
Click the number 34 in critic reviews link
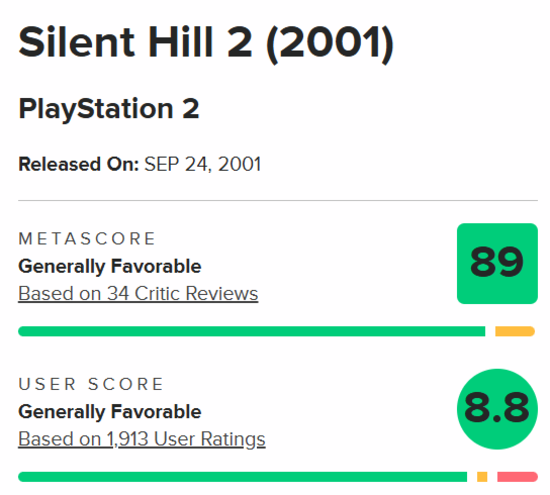[x=118, y=293]
